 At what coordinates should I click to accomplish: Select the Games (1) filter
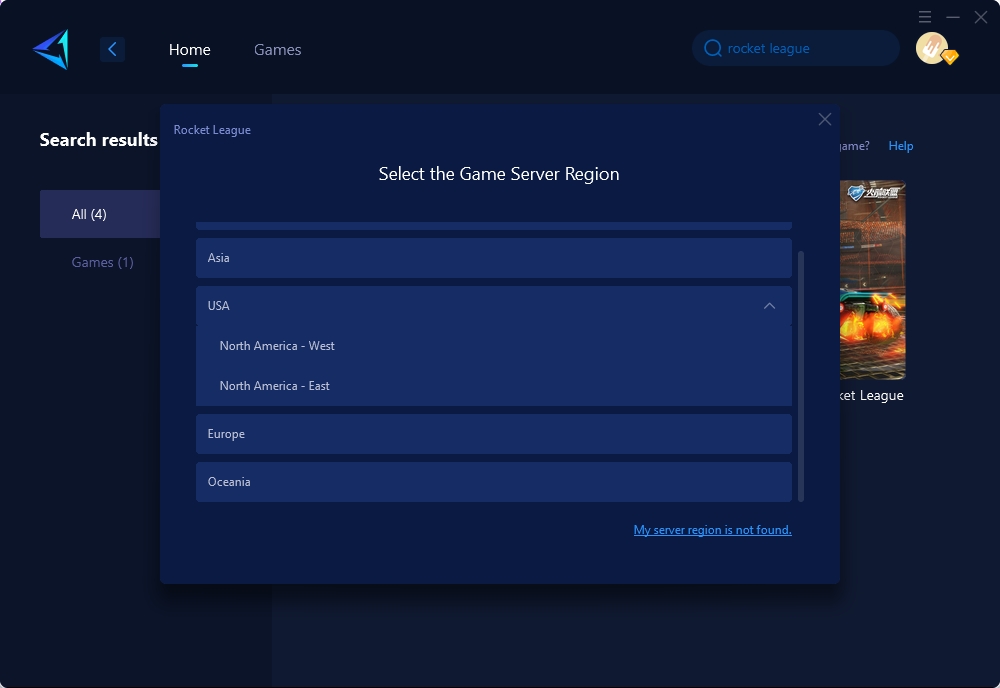coord(102,262)
